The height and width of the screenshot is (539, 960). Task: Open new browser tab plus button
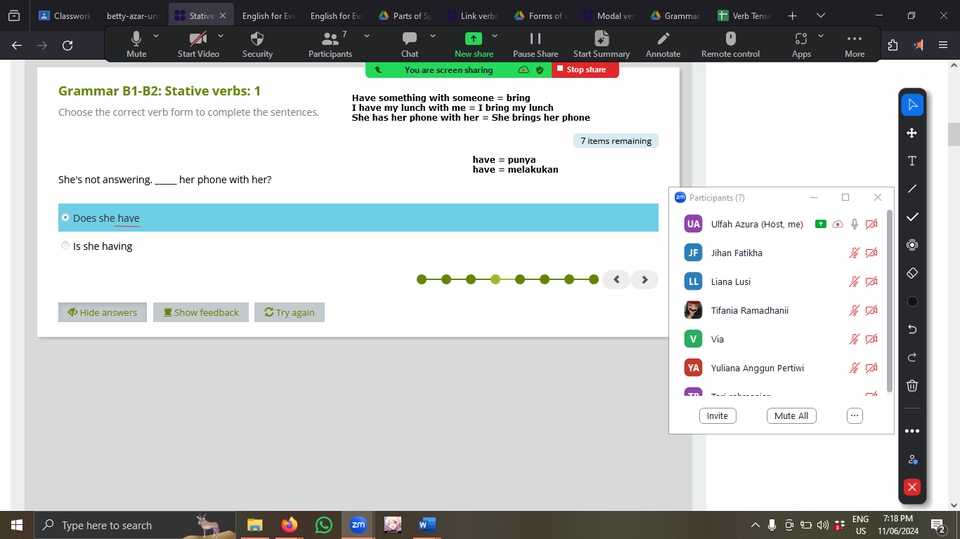tap(792, 16)
